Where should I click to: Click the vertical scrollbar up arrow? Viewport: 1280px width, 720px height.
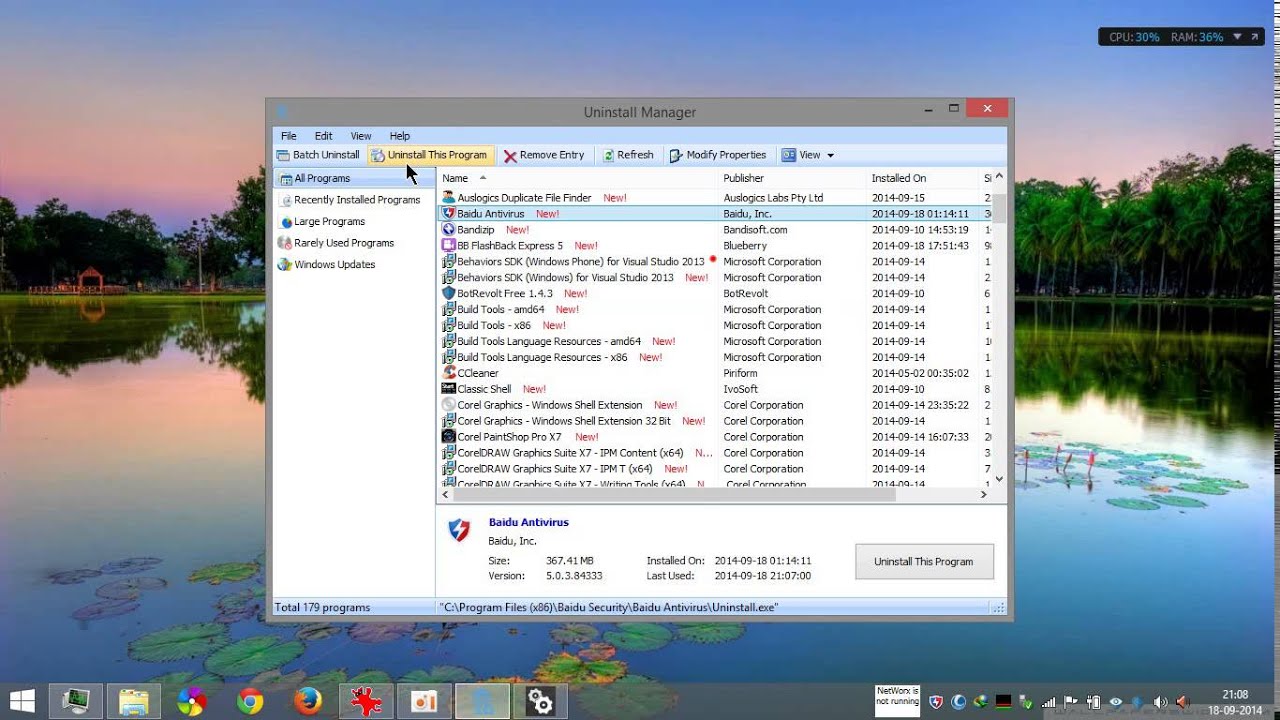999,177
